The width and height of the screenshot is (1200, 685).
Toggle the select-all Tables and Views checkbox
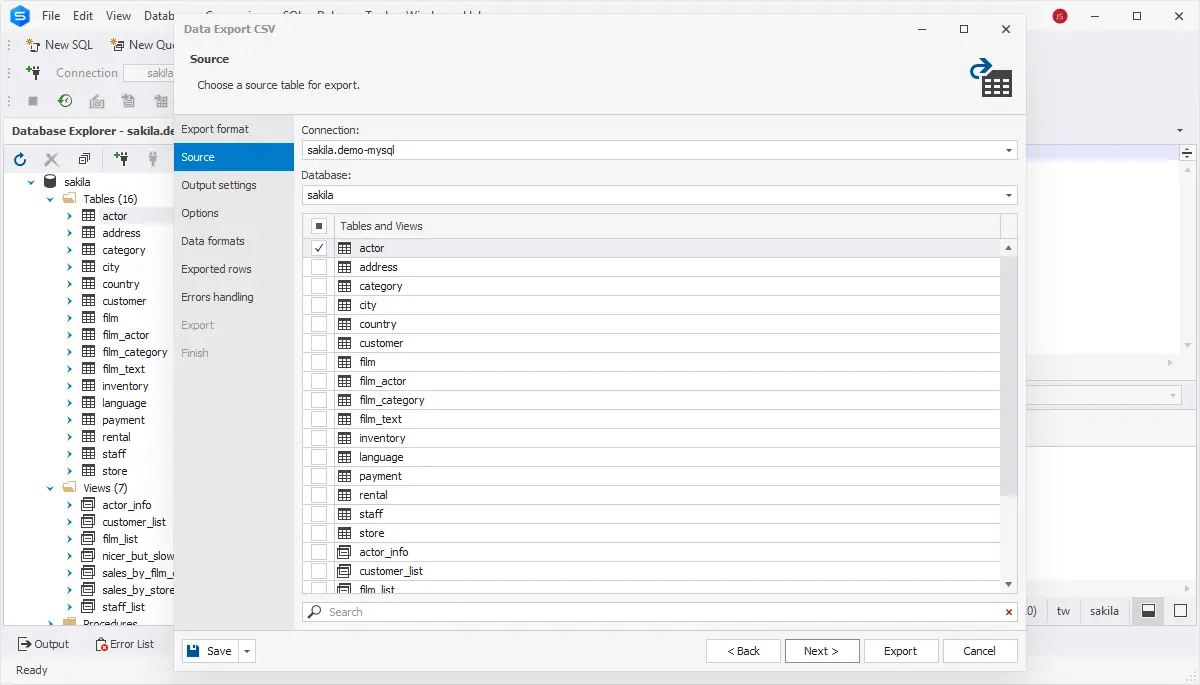319,226
